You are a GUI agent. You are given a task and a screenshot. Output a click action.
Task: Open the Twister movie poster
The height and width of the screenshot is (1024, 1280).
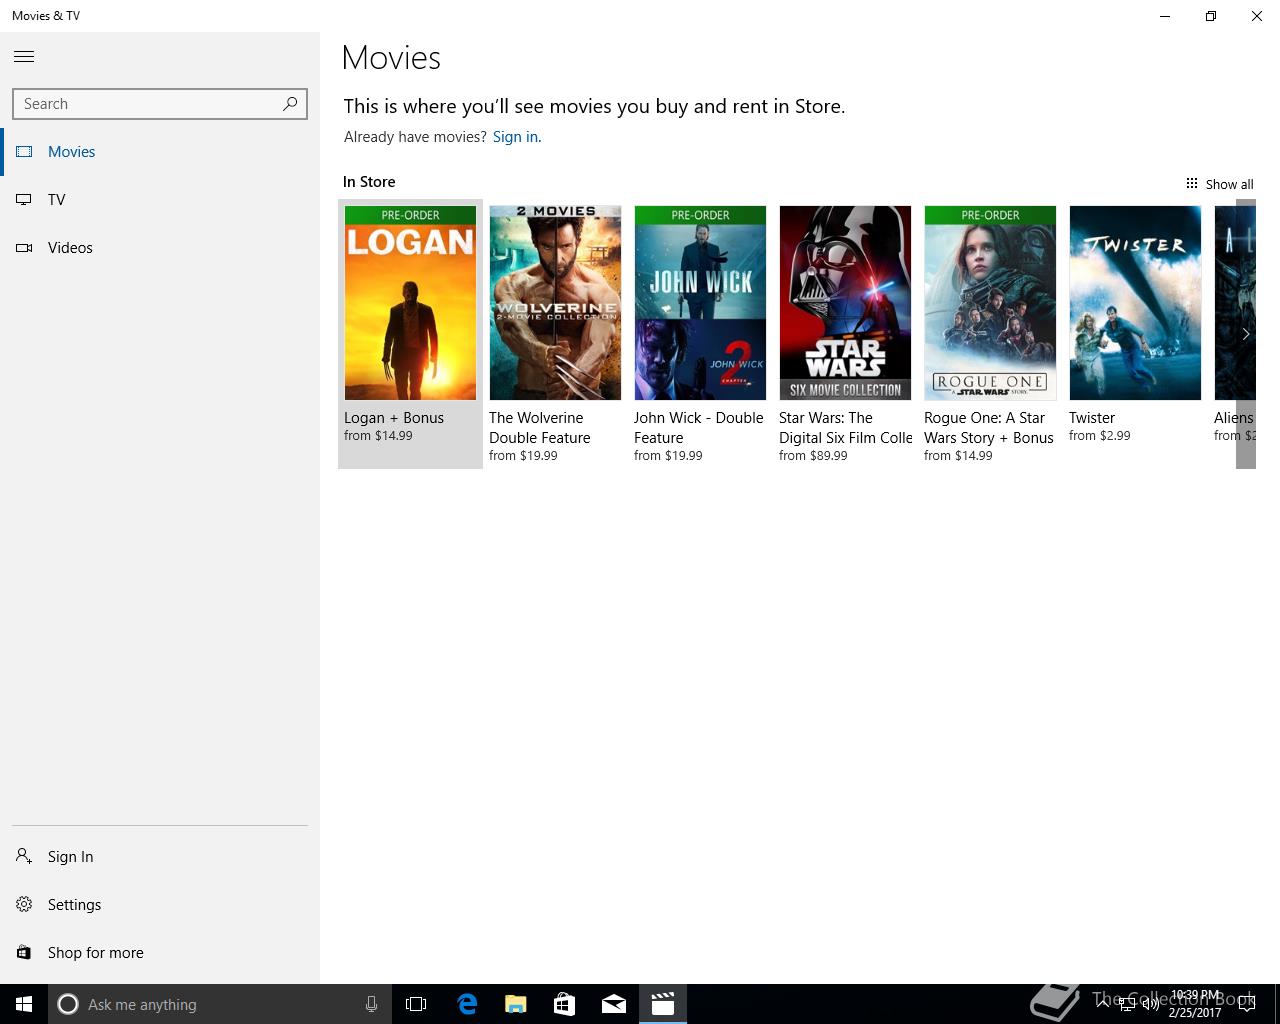[x=1135, y=303]
